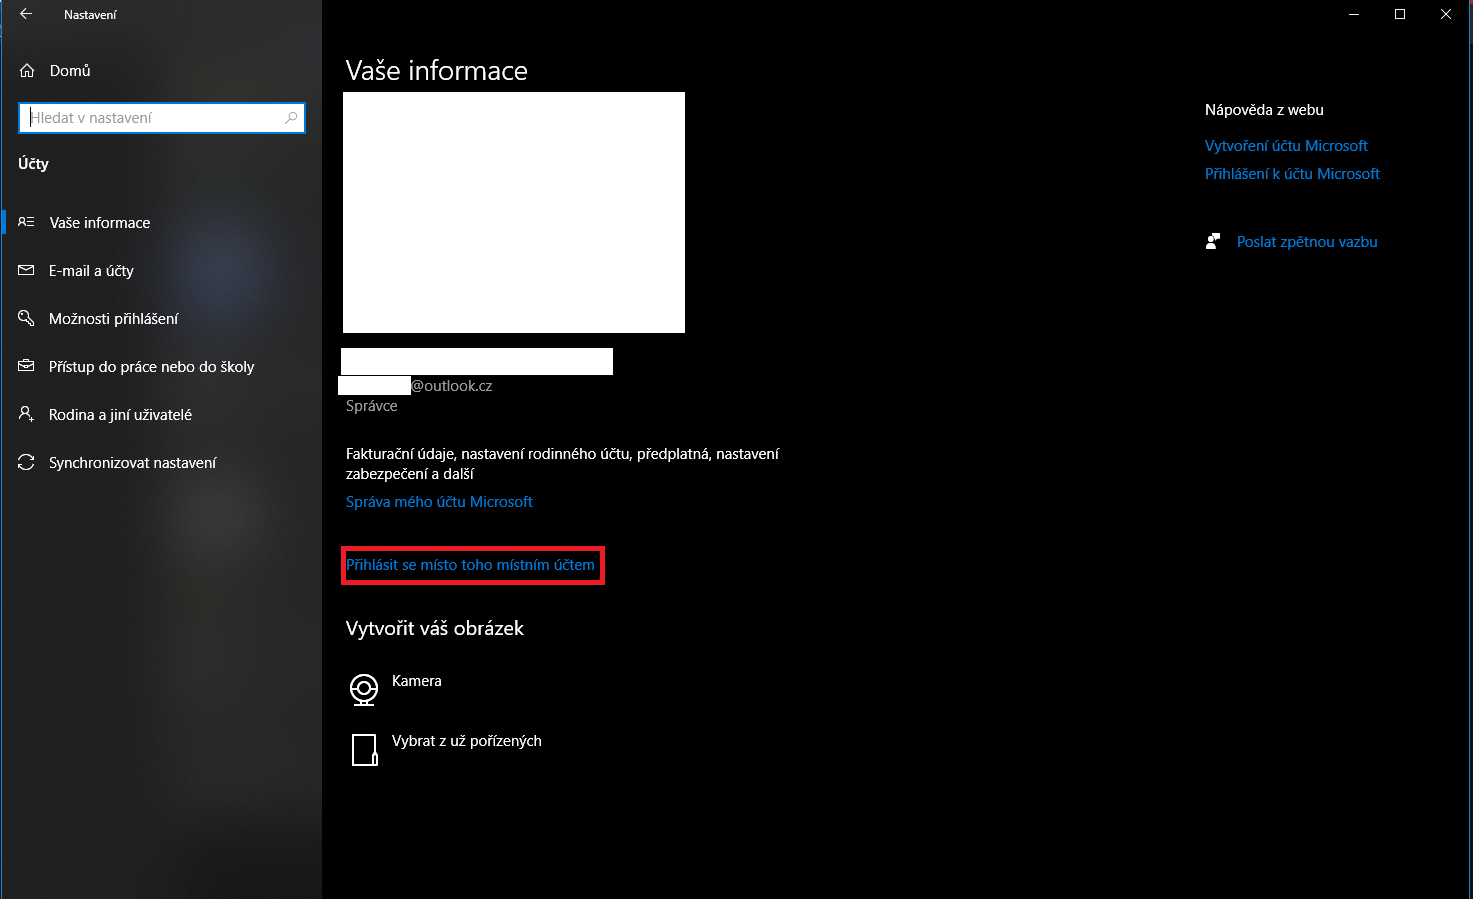Click the E-mail a účty envelope icon
The image size is (1473, 899).
coord(27,271)
